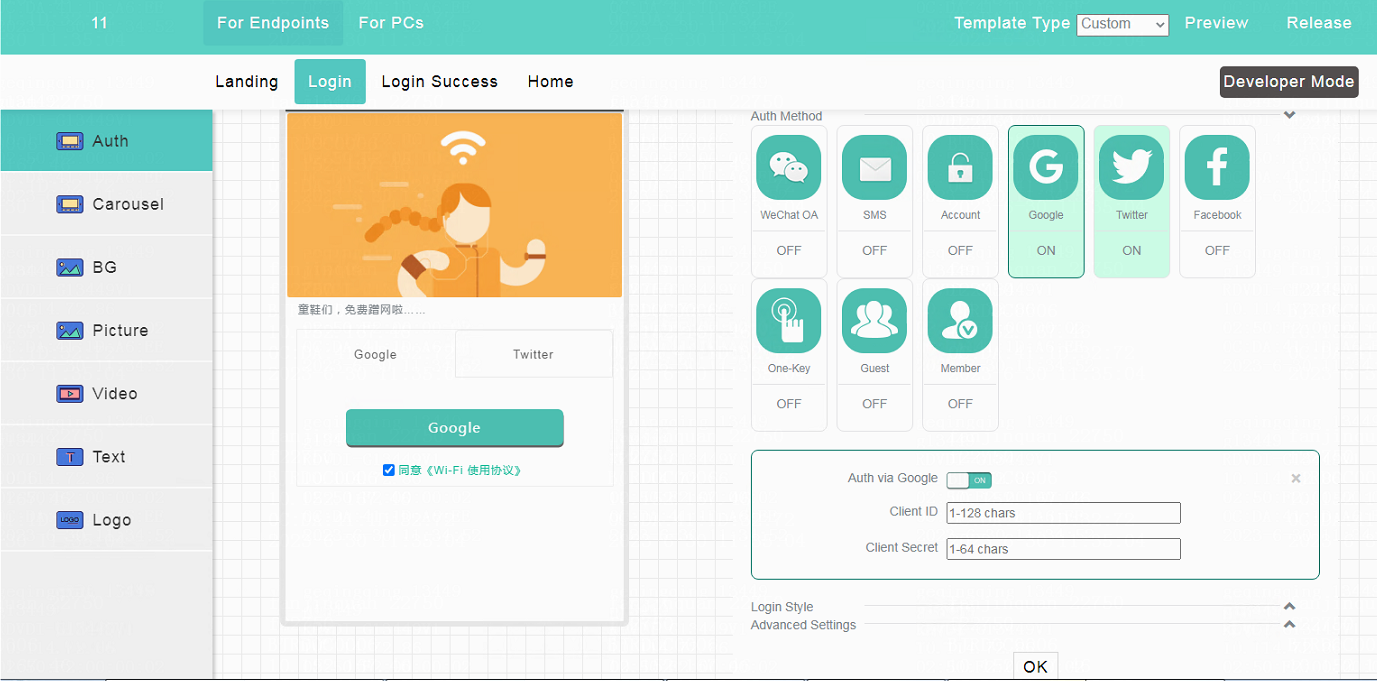Viewport: 1377px width, 681px height.
Task: Open the Template Type dropdown
Action: pos(1123,24)
